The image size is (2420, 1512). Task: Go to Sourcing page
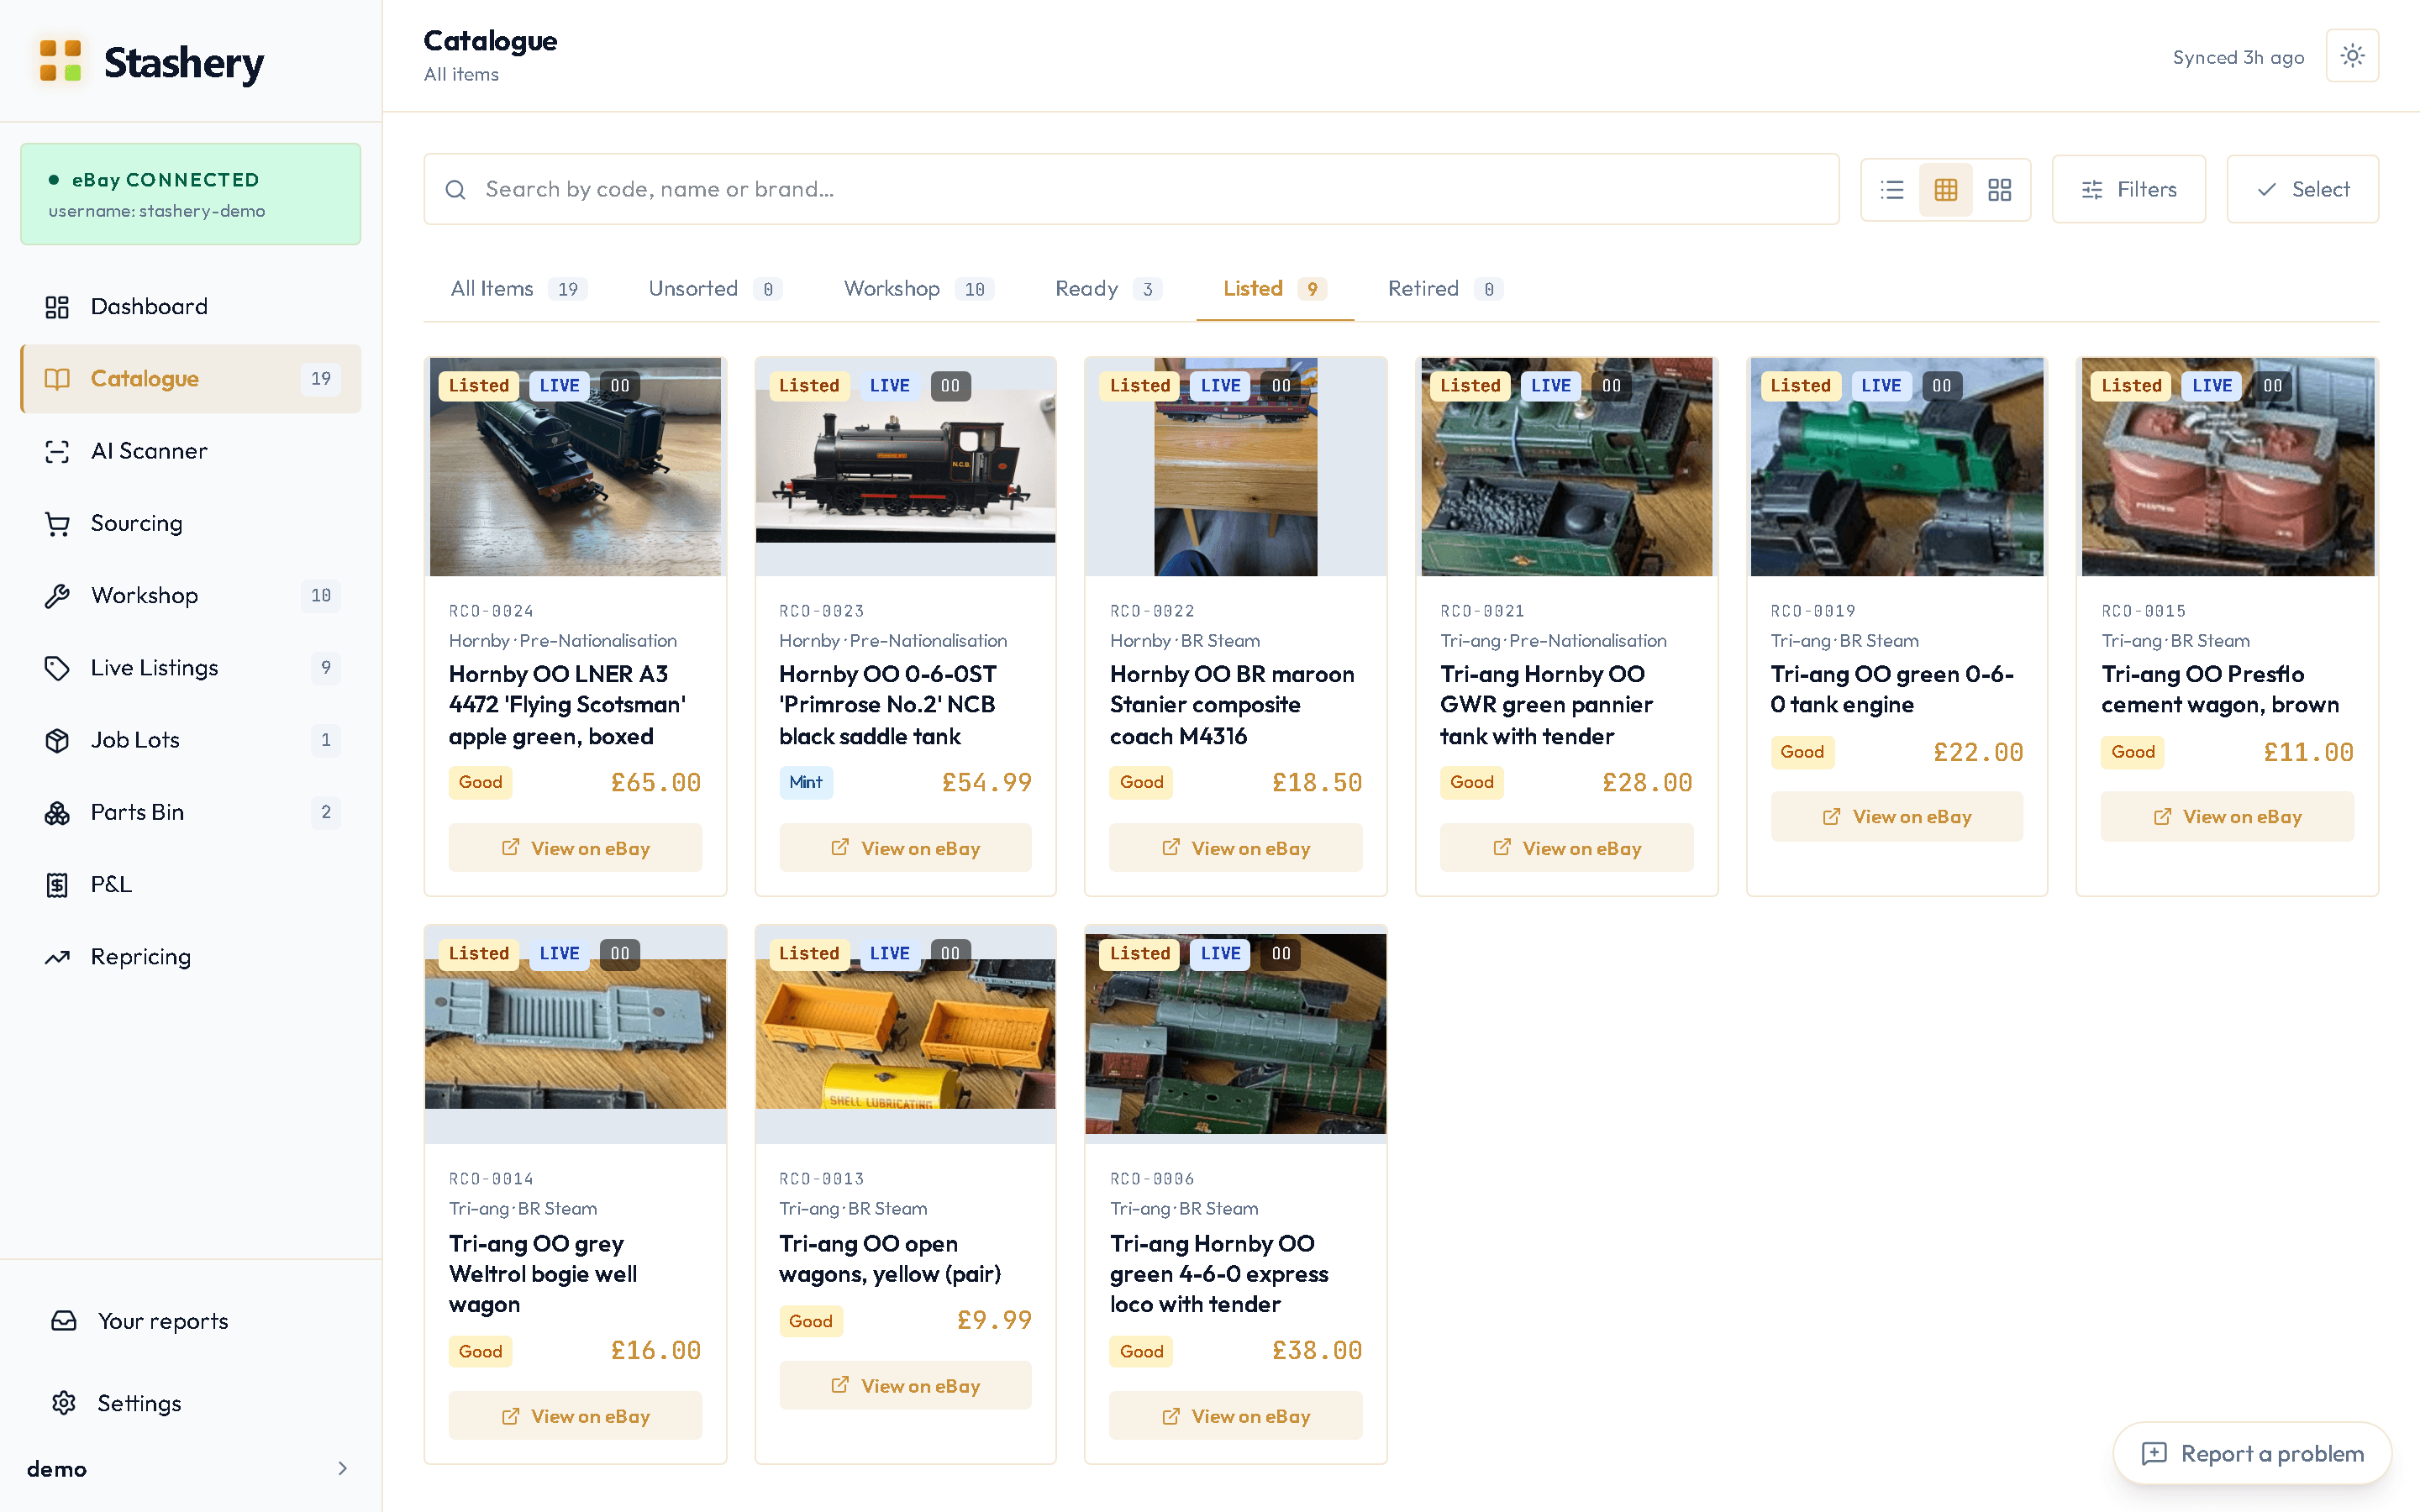(190, 523)
